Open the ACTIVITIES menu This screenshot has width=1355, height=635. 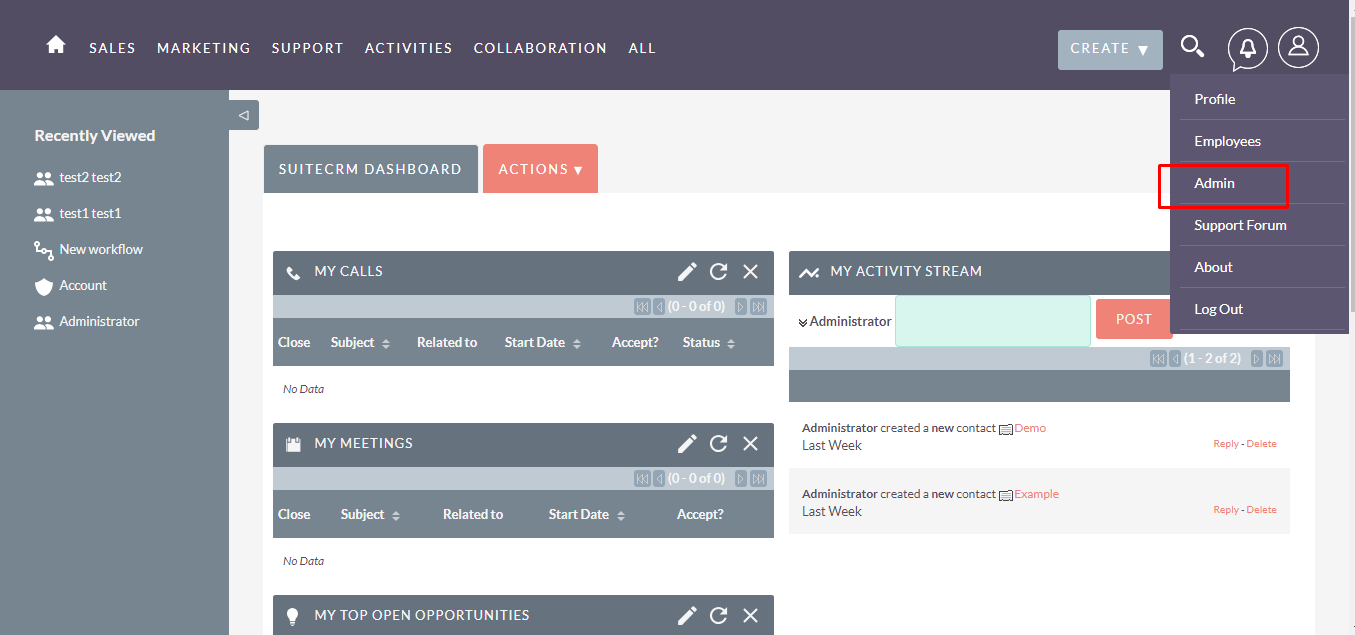408,48
